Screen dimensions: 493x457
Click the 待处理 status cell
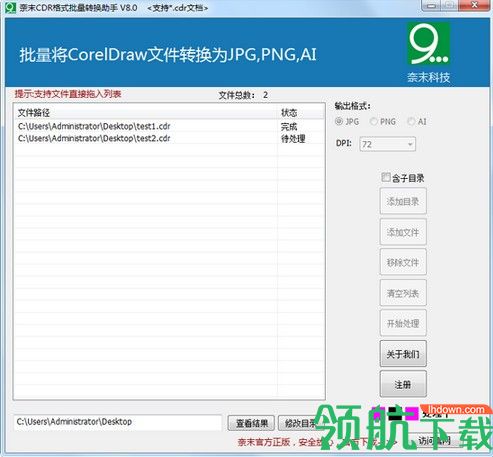(x=293, y=139)
